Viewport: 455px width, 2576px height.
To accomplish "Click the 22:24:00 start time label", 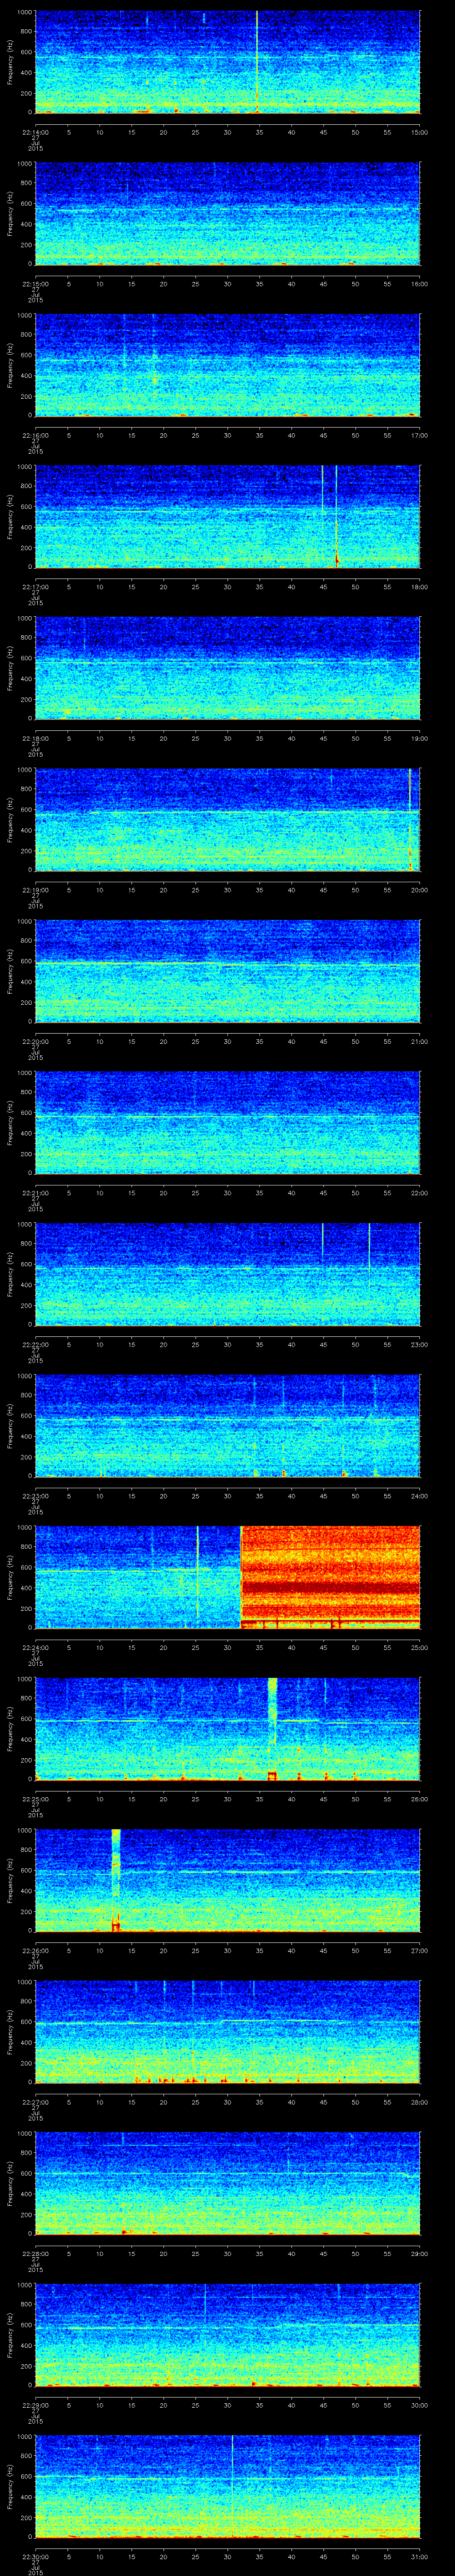I will (35, 1647).
